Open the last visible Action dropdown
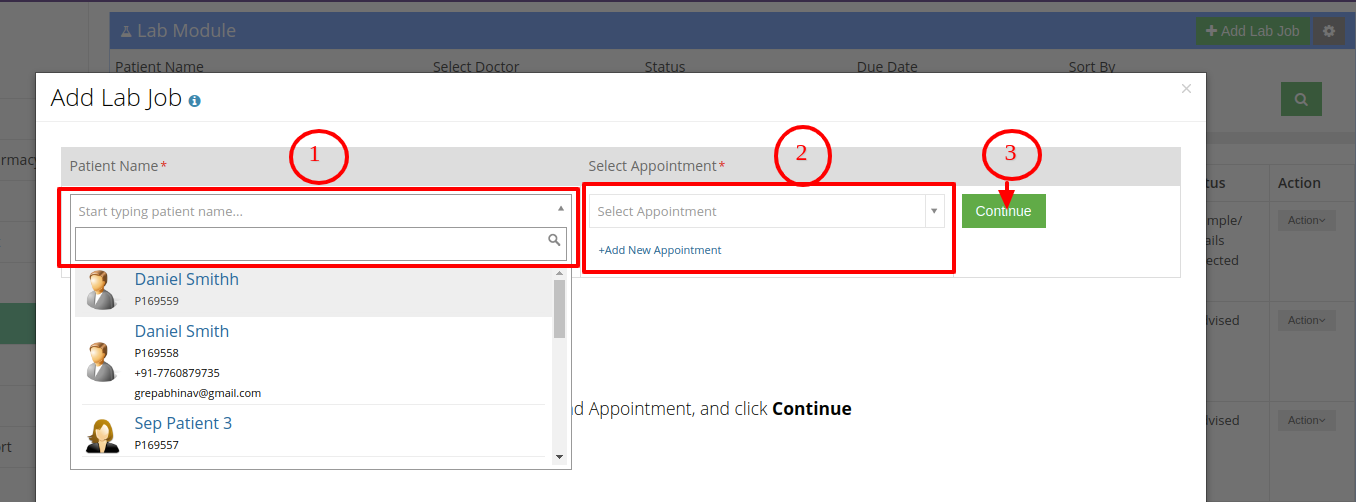Viewport: 1356px width, 502px height. [x=1307, y=420]
